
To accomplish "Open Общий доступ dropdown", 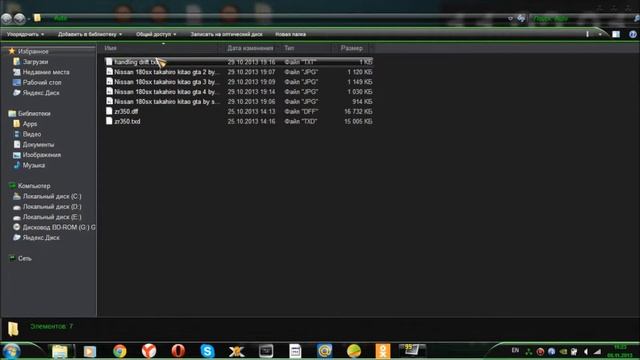I will click(x=156, y=34).
